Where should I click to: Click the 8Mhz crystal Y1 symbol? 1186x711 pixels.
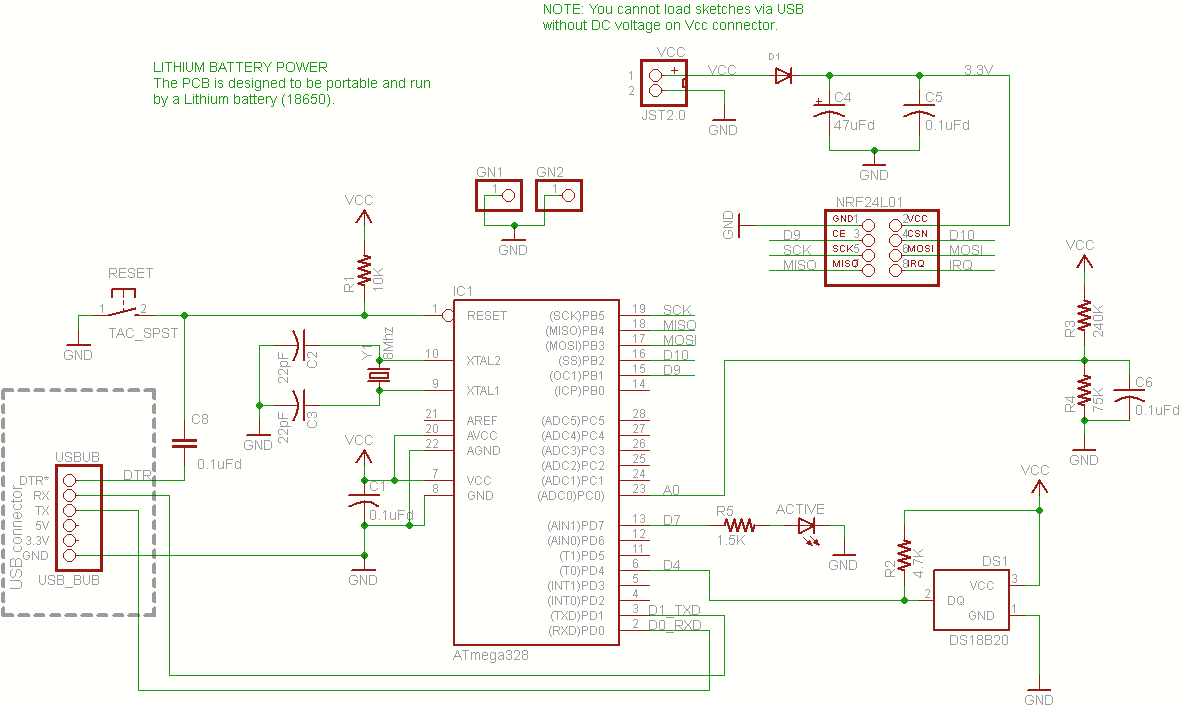click(x=378, y=375)
